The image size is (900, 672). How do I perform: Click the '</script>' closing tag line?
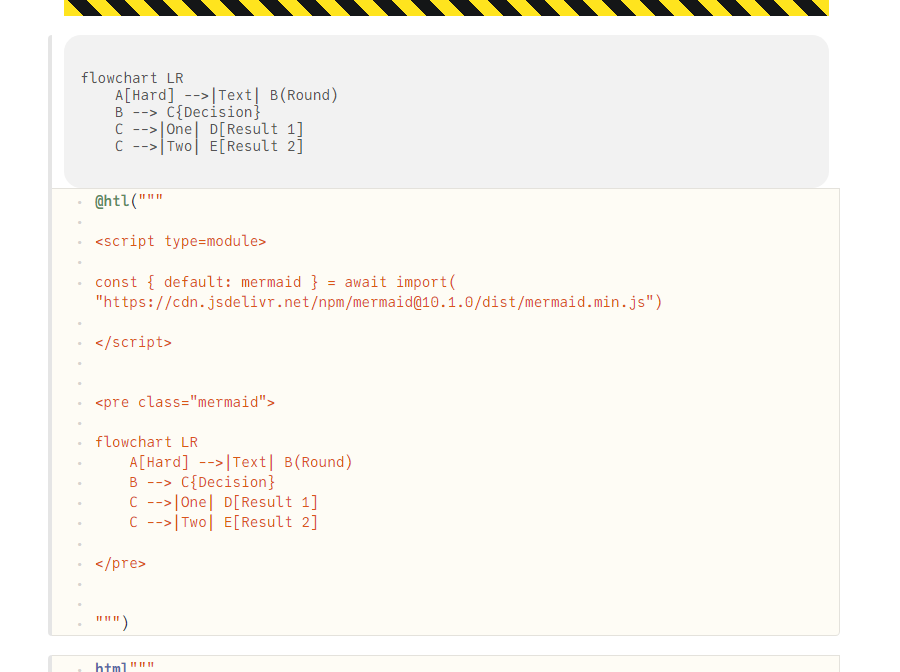pos(133,343)
